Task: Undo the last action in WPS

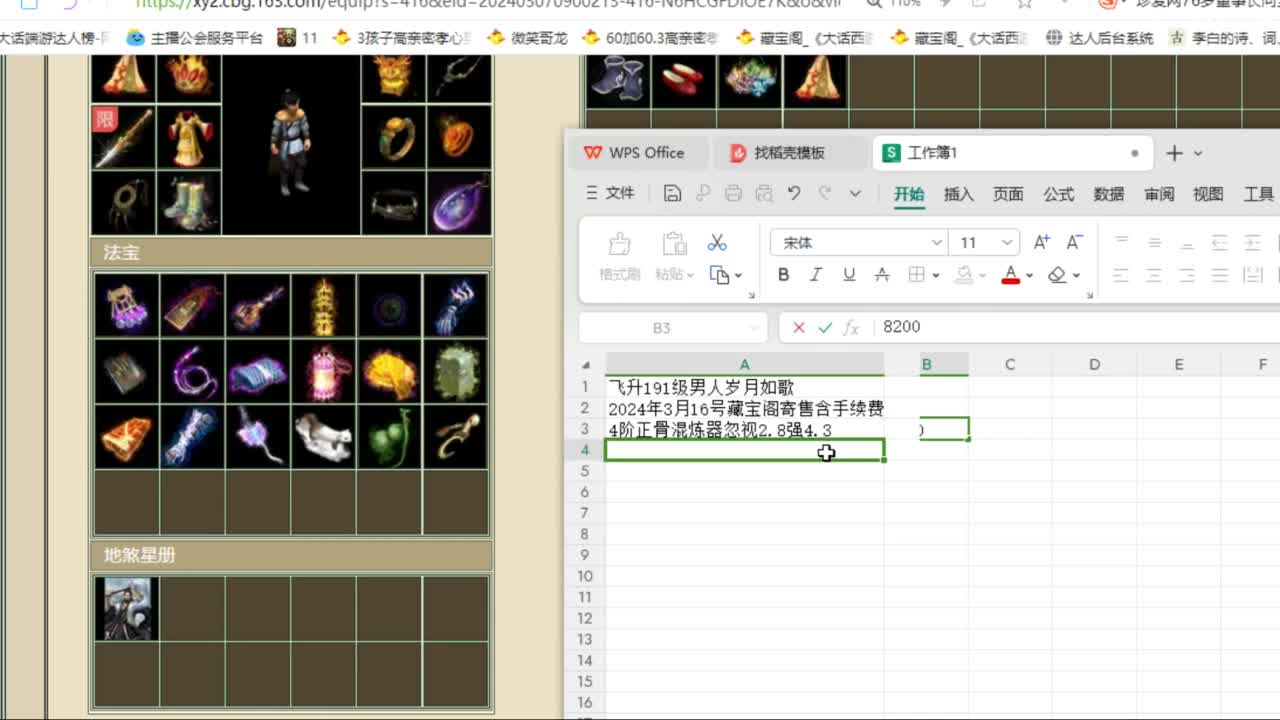Action: (794, 194)
